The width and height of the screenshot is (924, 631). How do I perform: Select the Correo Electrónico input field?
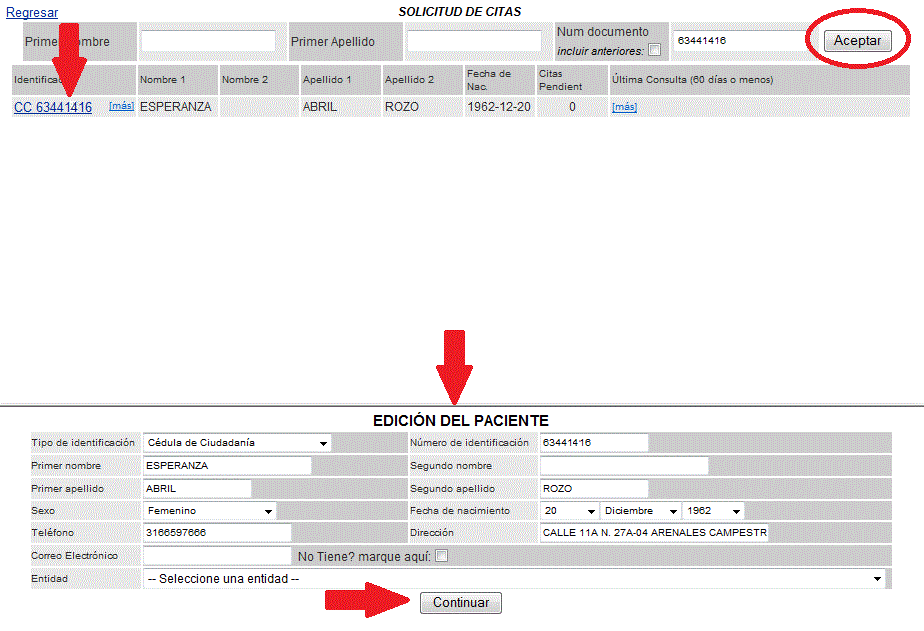(217, 556)
